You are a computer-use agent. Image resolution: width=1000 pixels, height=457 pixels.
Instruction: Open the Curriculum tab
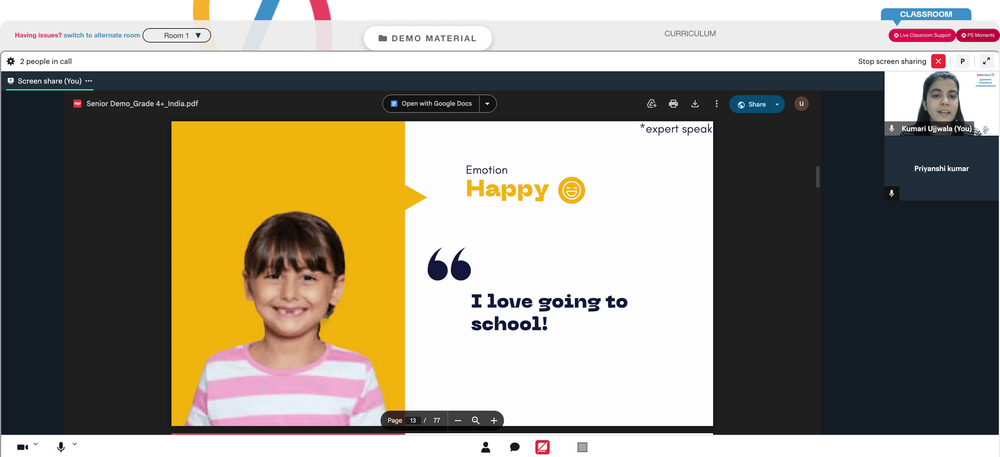point(690,34)
